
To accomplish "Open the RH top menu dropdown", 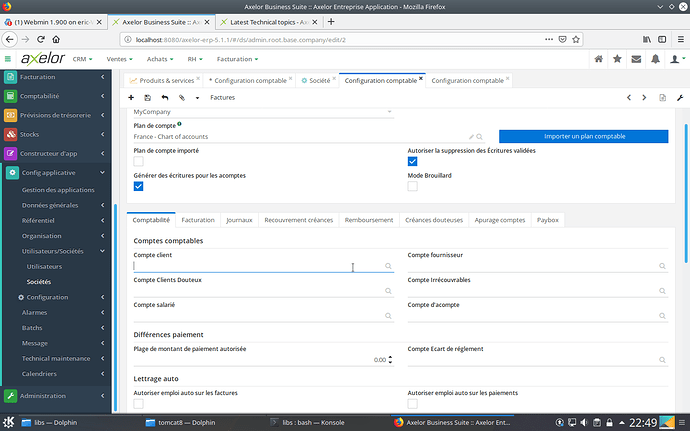I will tap(195, 59).
